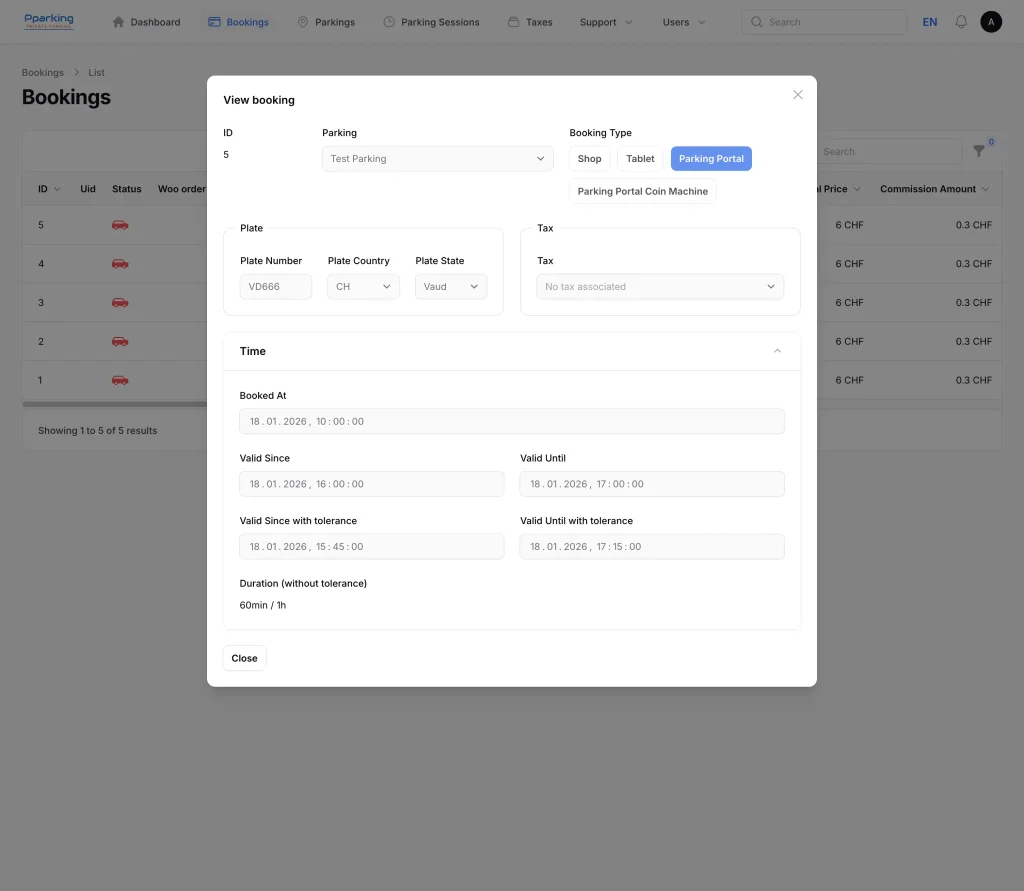Click the red car status icon in row 1

click(120, 380)
